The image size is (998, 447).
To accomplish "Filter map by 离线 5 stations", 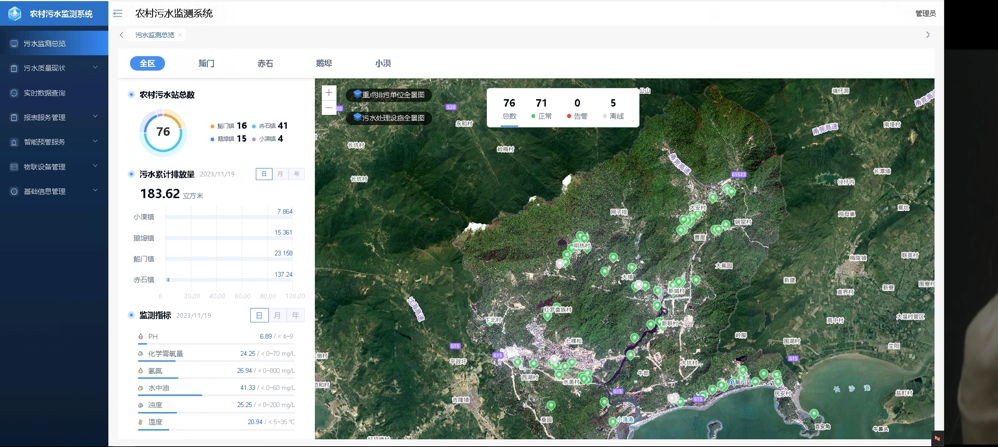I will 613,109.
